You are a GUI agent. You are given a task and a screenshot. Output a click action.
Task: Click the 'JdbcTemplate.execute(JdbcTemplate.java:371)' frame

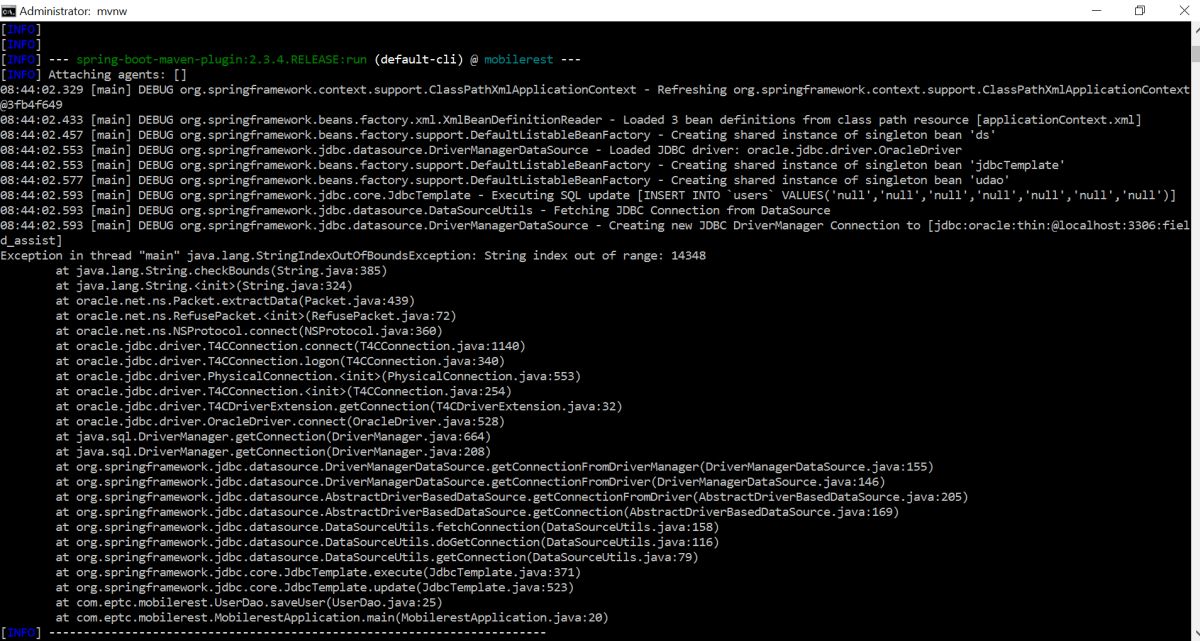click(318, 571)
